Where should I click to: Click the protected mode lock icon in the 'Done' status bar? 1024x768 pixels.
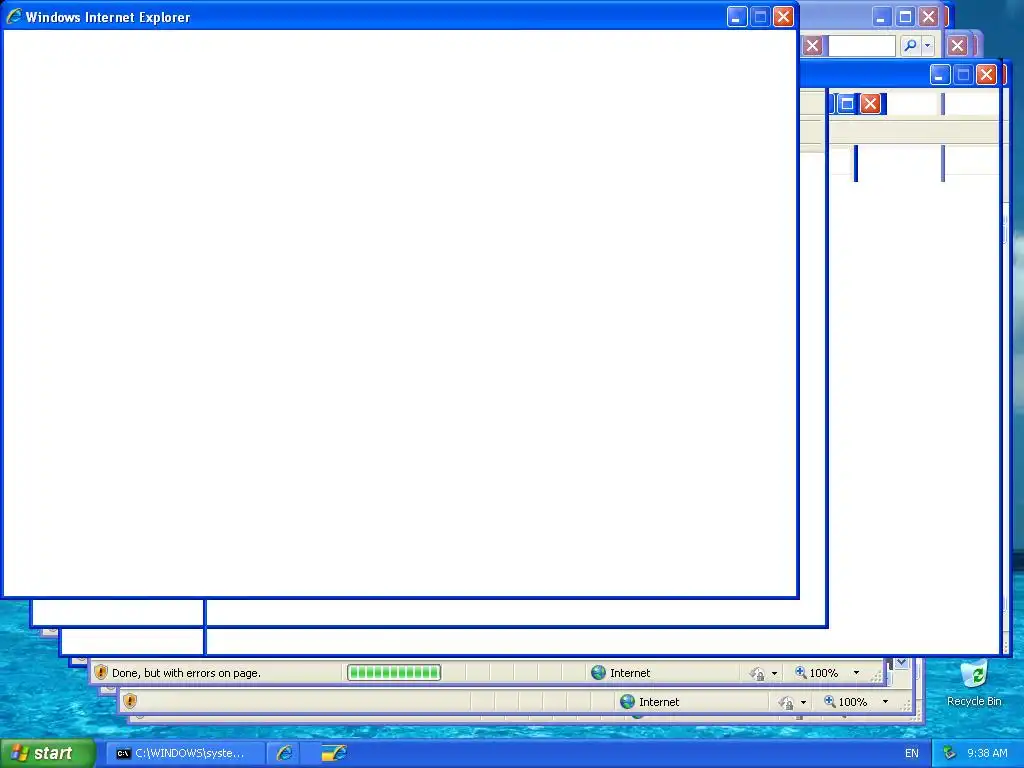pos(757,673)
